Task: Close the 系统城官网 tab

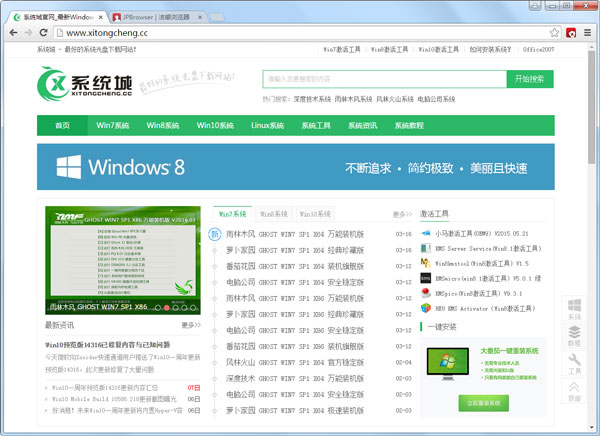Action: 101,17
